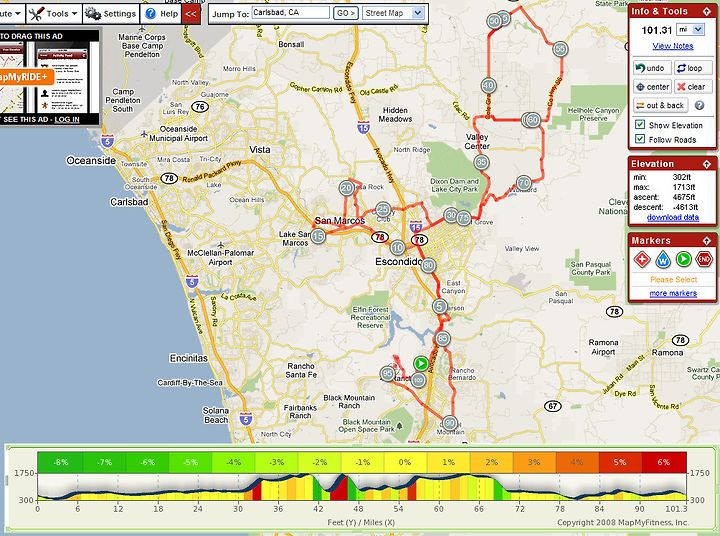720x536 pixels.
Task: Open the Help menu
Action: [x=161, y=14]
